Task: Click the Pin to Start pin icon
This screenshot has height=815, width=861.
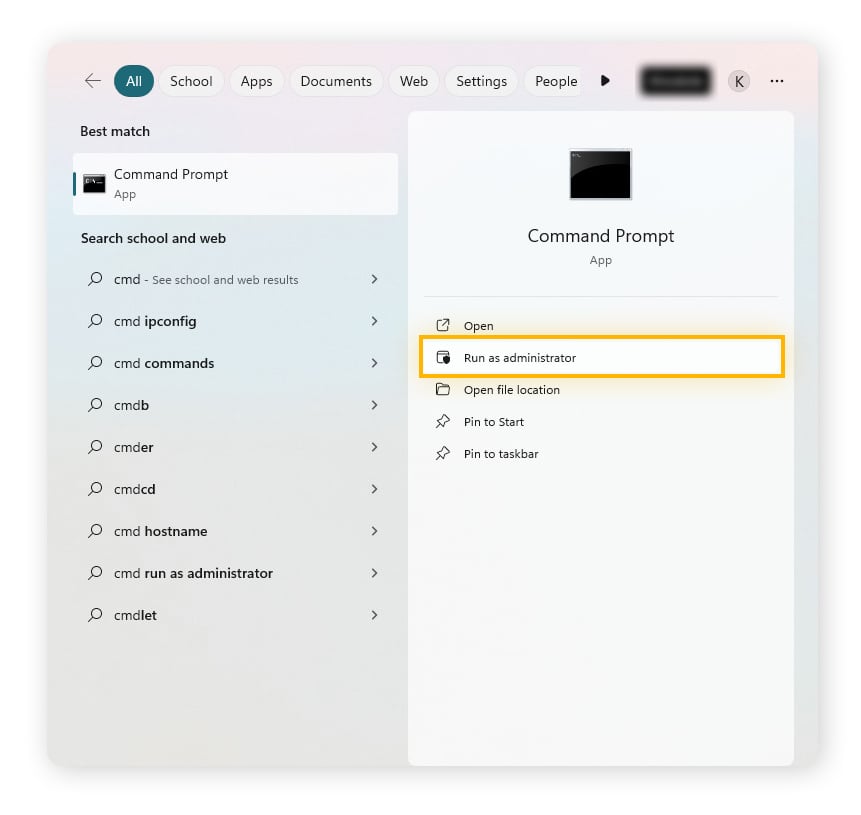Action: click(443, 421)
